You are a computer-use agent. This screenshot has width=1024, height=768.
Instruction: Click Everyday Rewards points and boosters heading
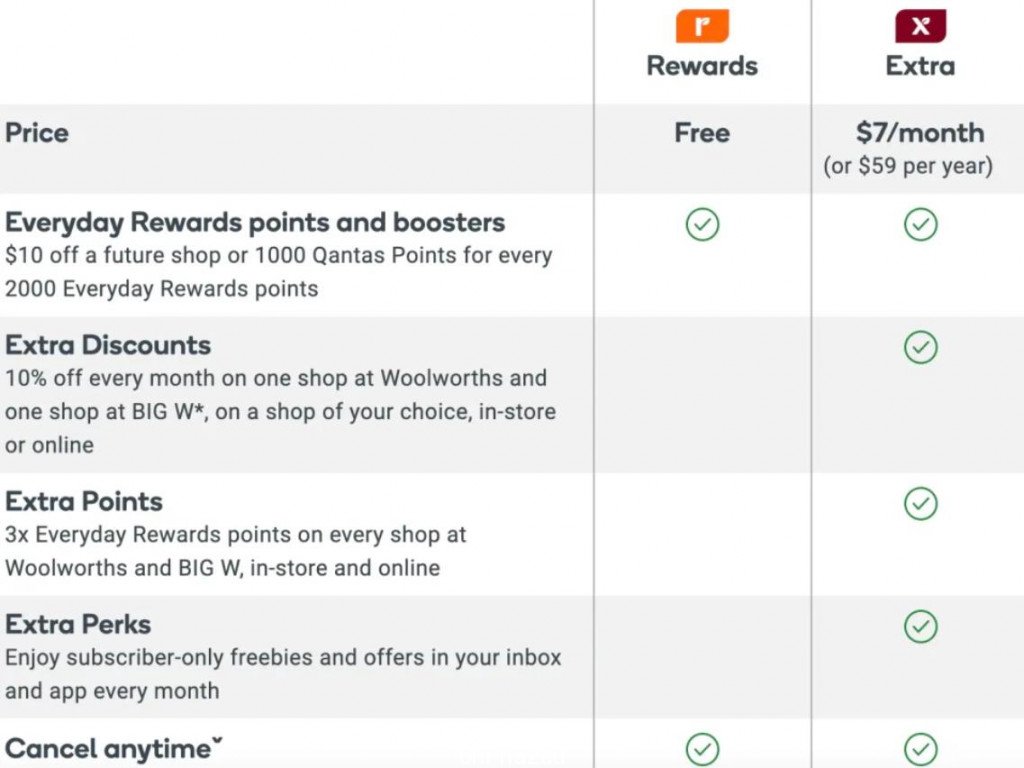(x=255, y=223)
